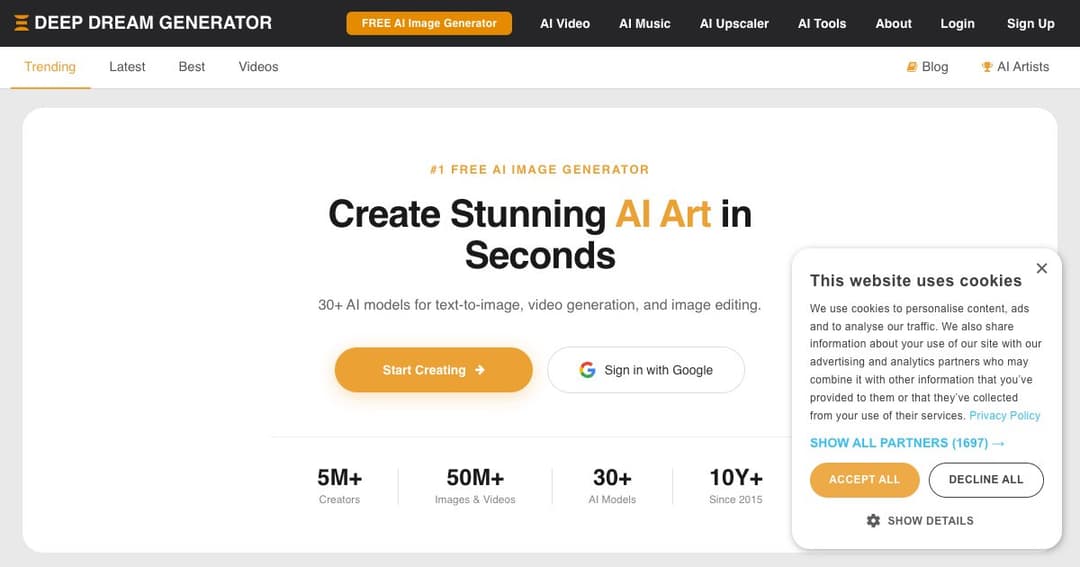Image resolution: width=1080 pixels, height=567 pixels.
Task: Open the Blog book icon
Action: click(911, 67)
